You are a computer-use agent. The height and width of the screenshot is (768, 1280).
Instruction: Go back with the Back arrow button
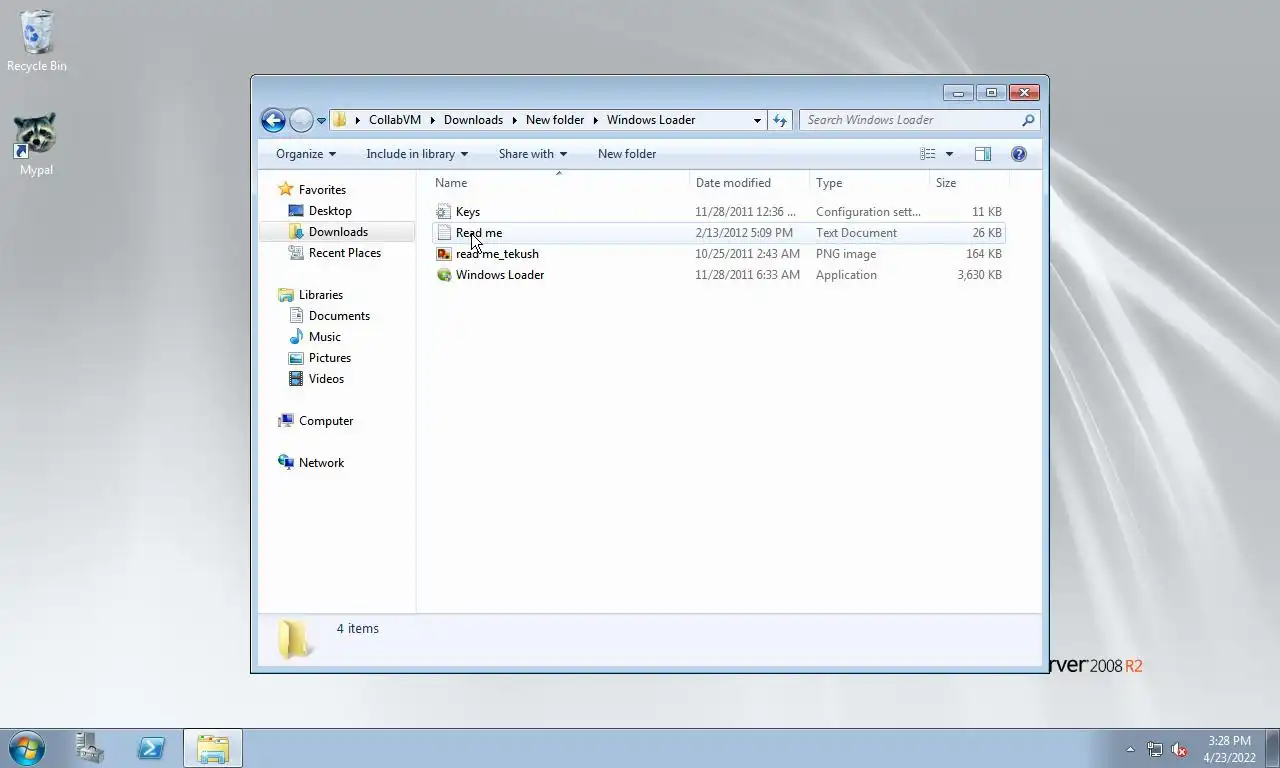pos(273,120)
